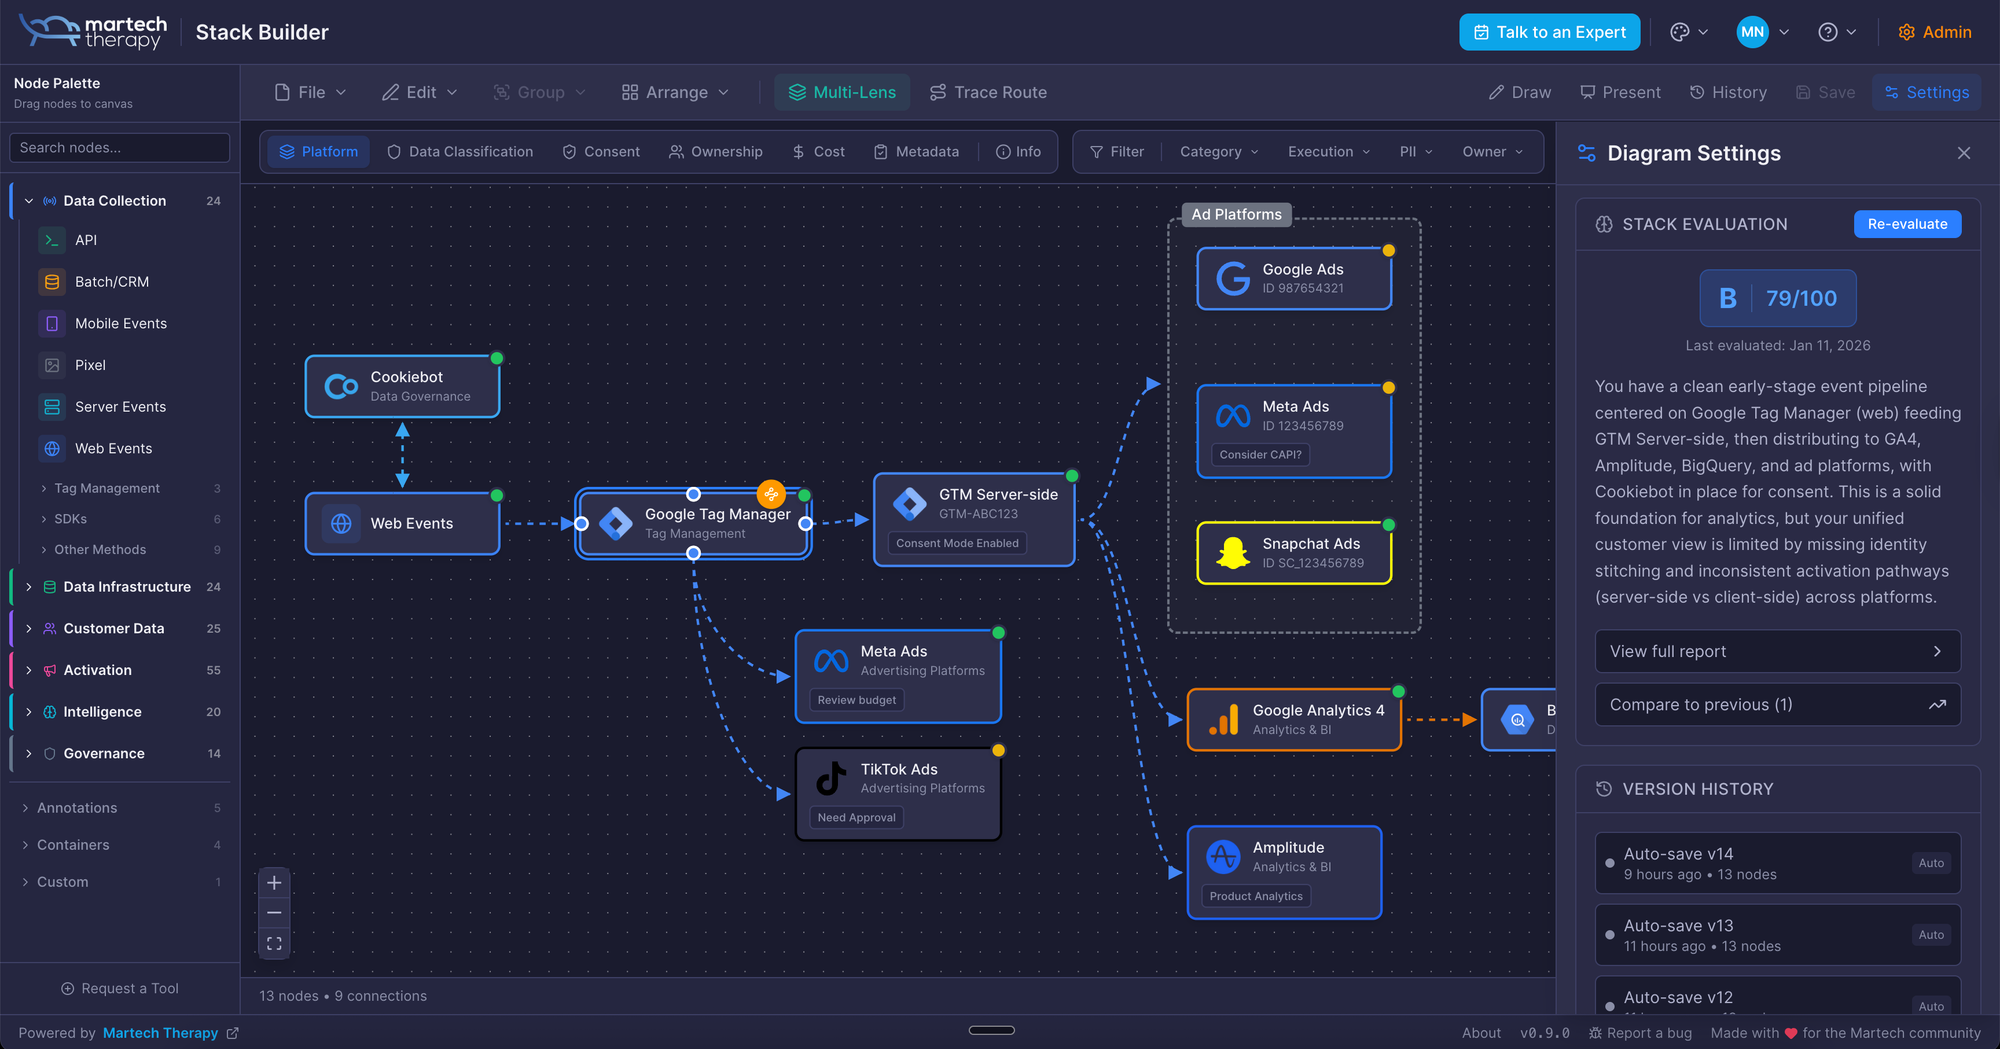Expand the Data Infrastructure category
The image size is (2000, 1049).
[x=29, y=587]
